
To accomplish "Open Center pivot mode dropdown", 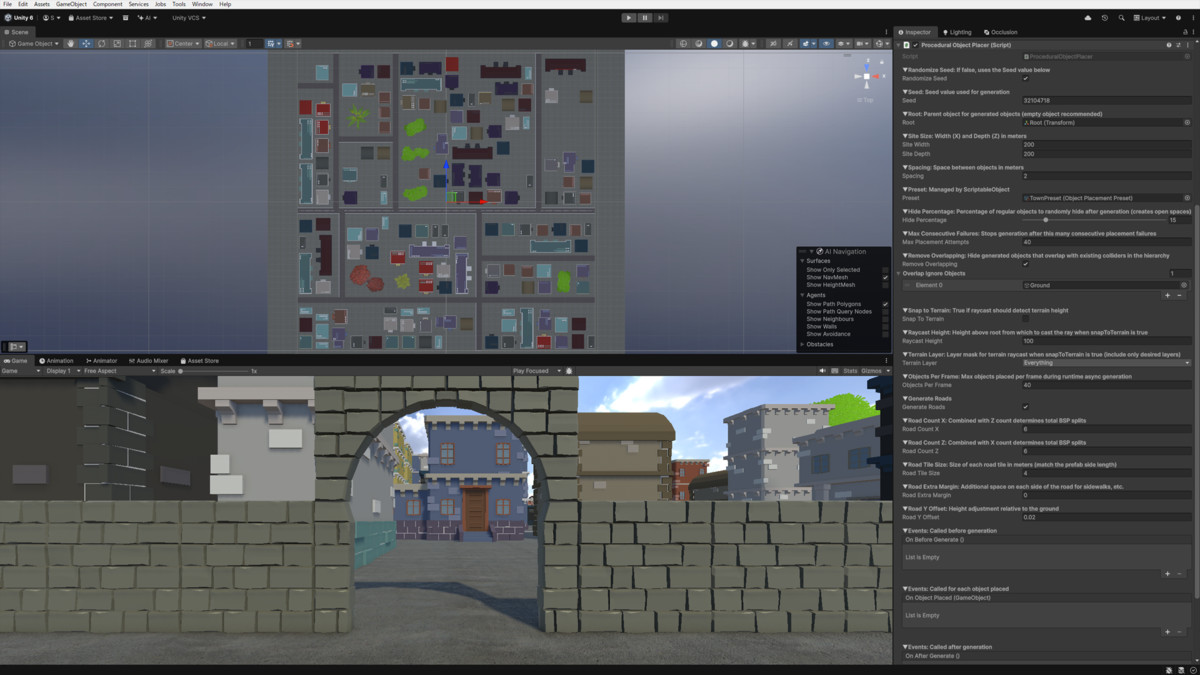I will (x=183, y=44).
